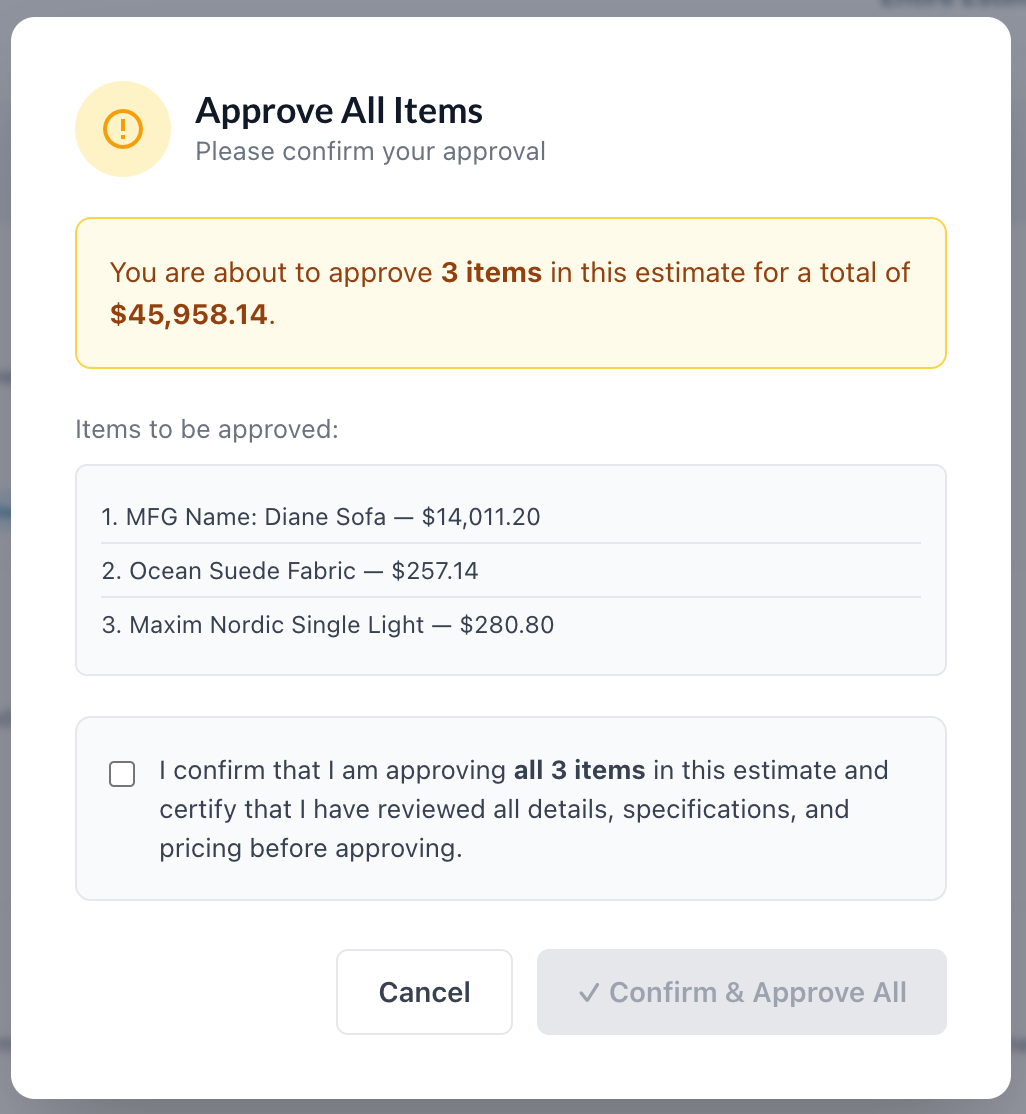Click the yellow approval warning banner
1026x1114 pixels.
click(x=511, y=293)
